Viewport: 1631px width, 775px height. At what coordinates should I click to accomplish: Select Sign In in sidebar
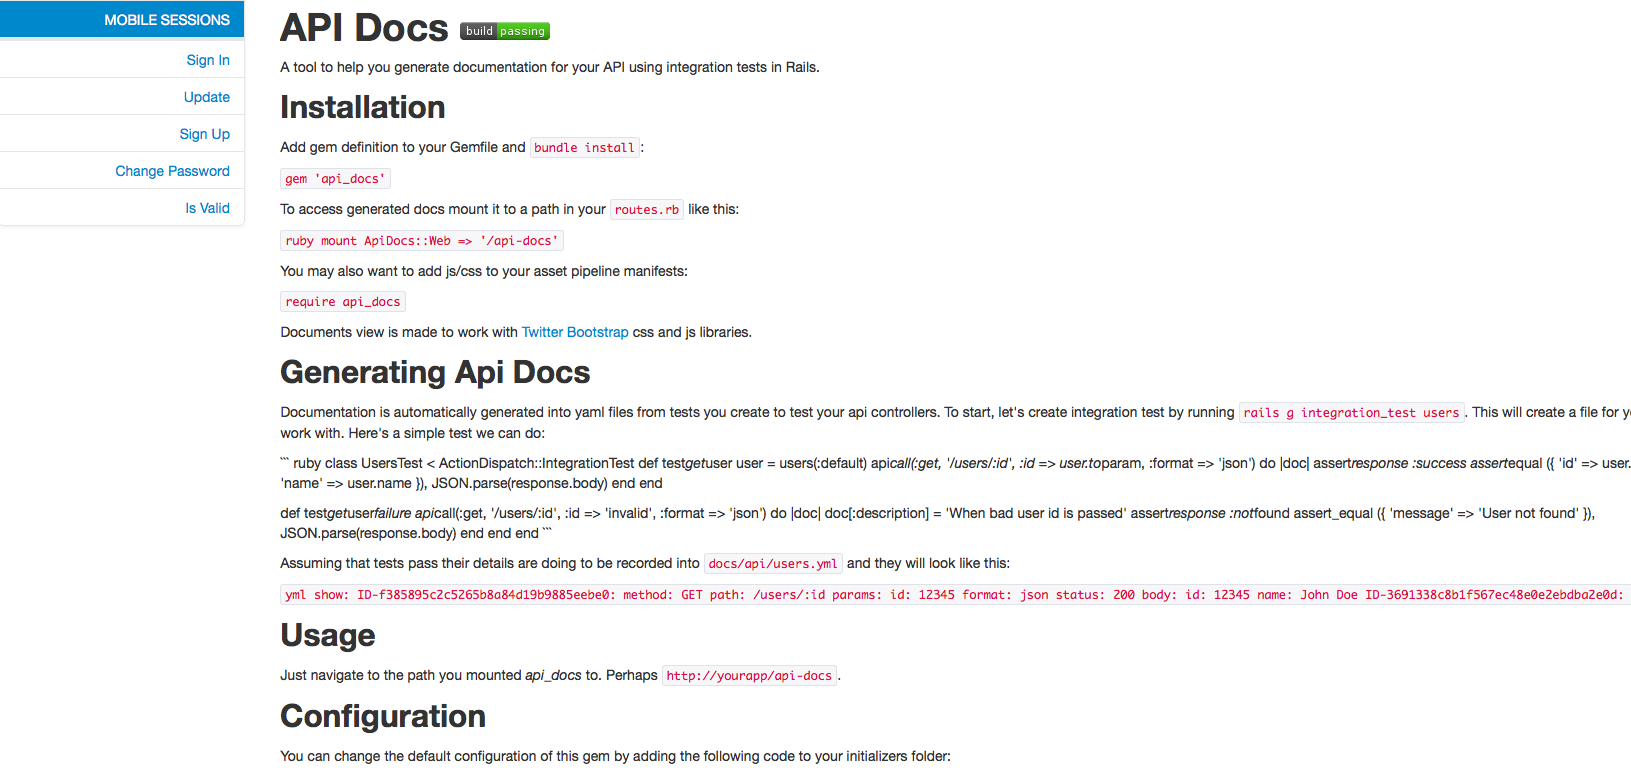208,60
